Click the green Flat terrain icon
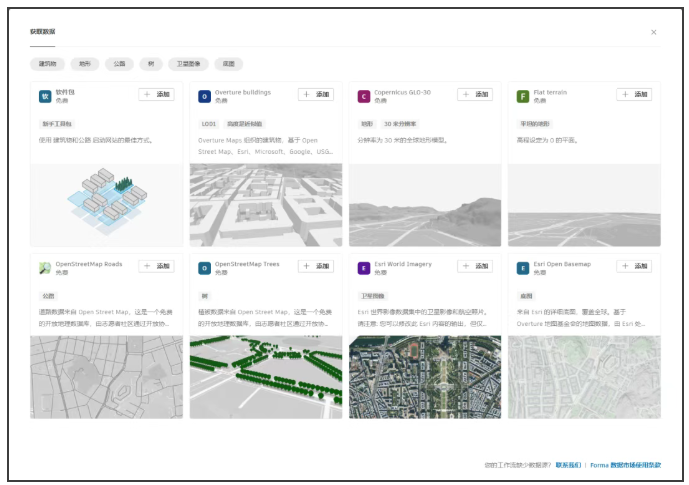Screen dimensions: 689x485 point(523,96)
